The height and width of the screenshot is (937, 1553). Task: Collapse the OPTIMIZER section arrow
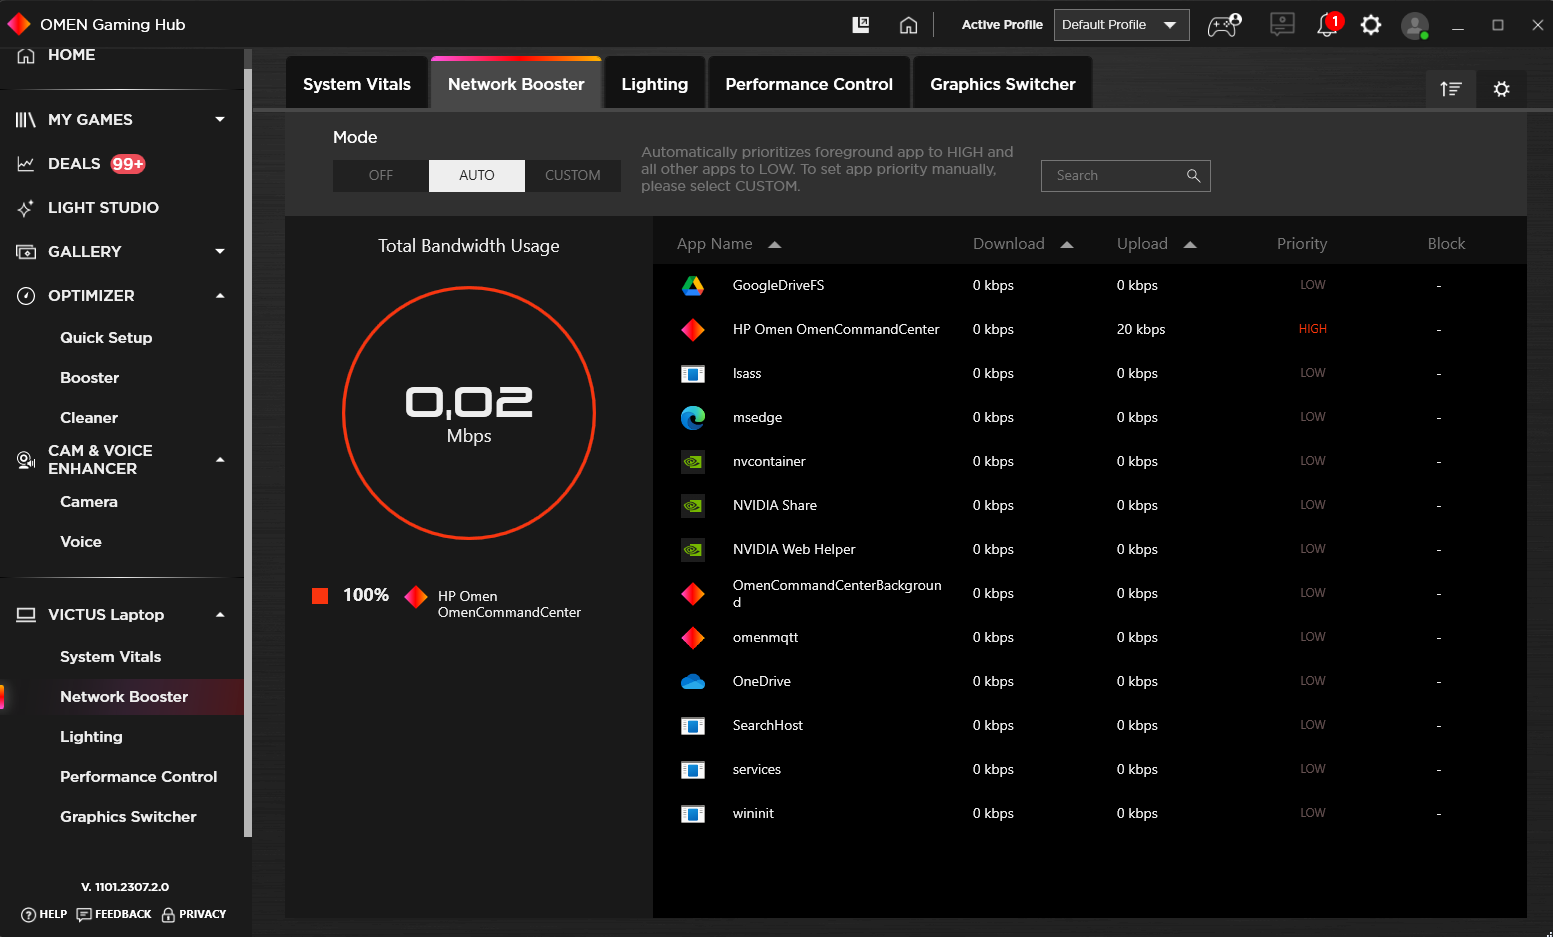tap(220, 296)
